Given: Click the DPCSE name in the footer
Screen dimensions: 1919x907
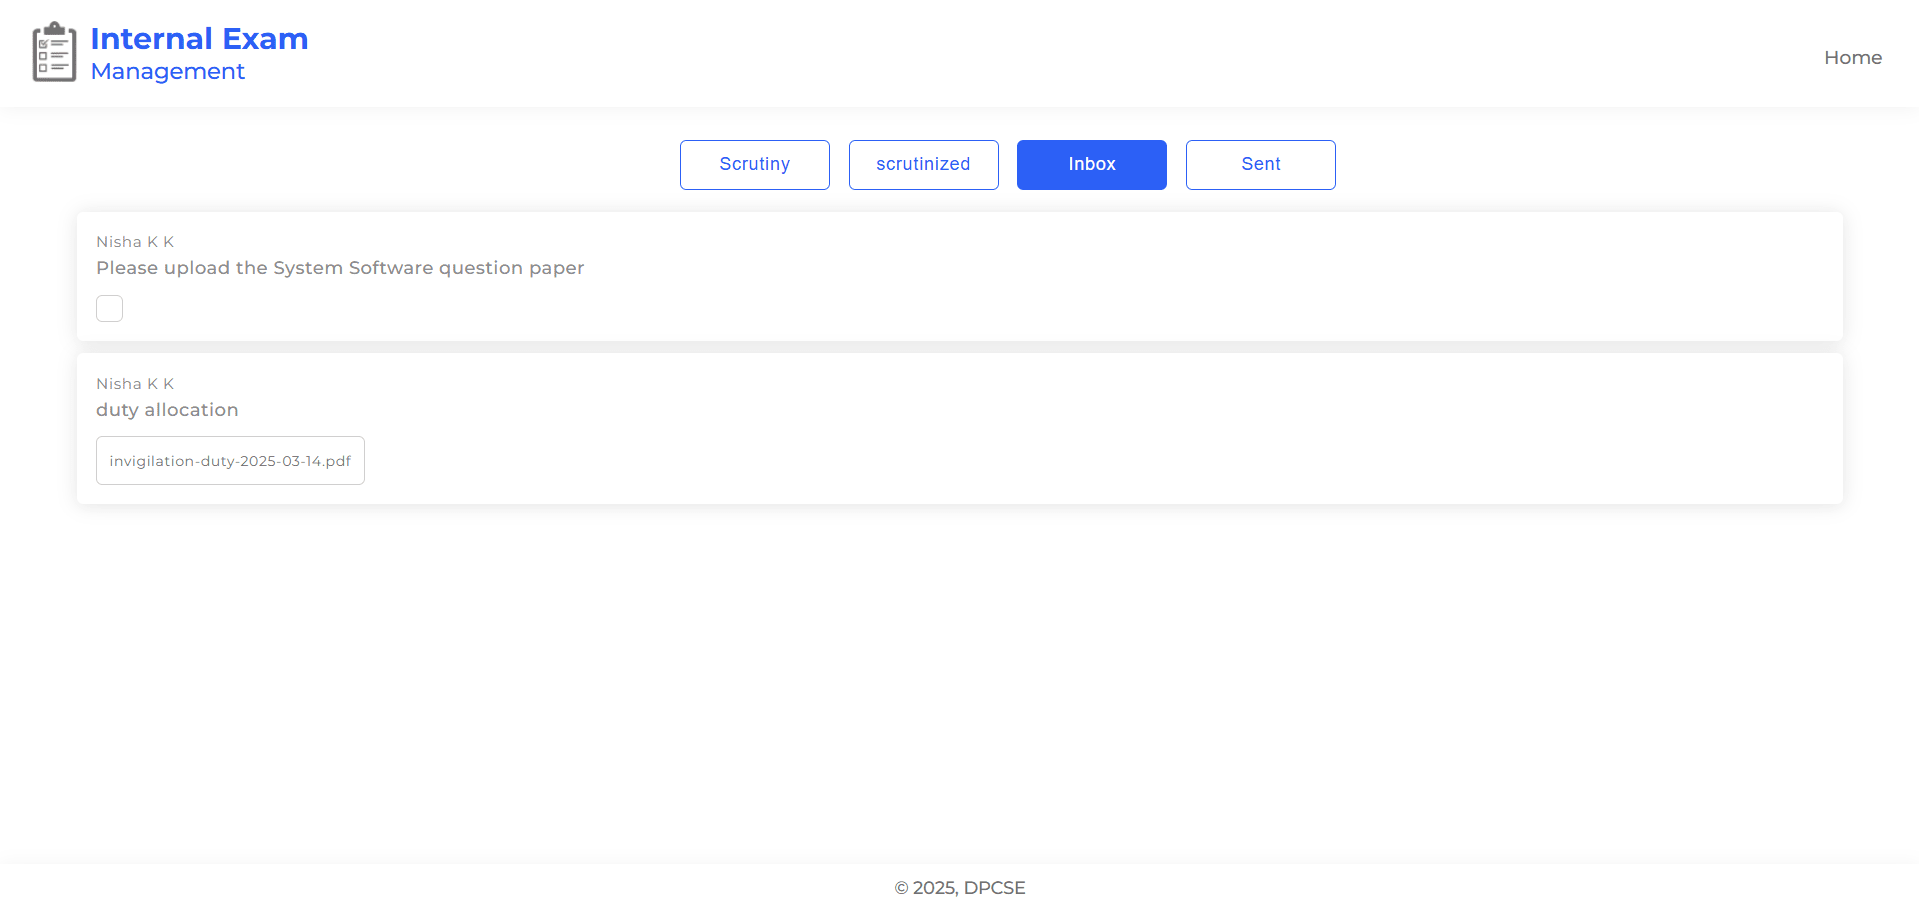Looking at the screenshot, I should pyautogui.click(x=994, y=888).
